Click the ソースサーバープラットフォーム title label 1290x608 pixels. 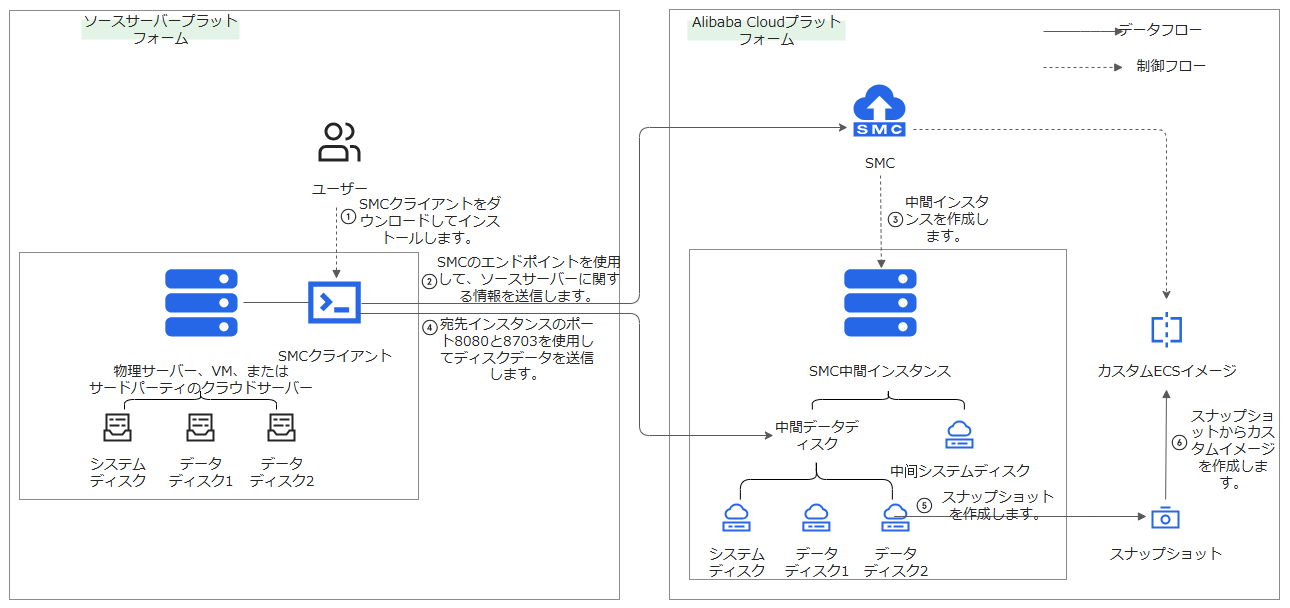coord(161,30)
